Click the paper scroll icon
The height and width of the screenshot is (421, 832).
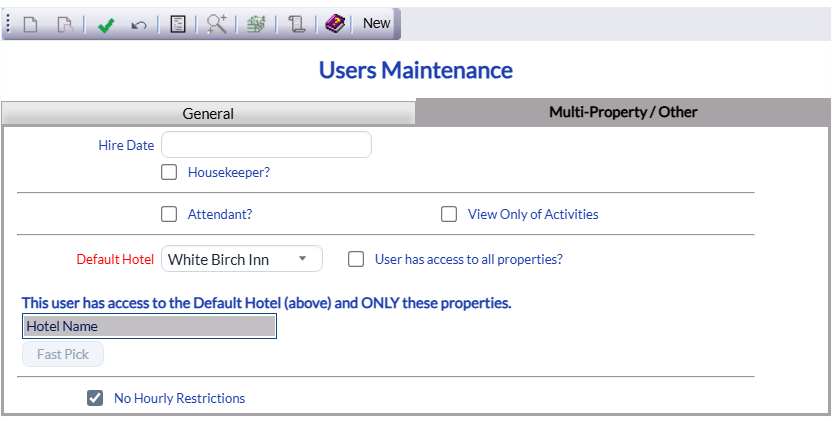pos(296,24)
